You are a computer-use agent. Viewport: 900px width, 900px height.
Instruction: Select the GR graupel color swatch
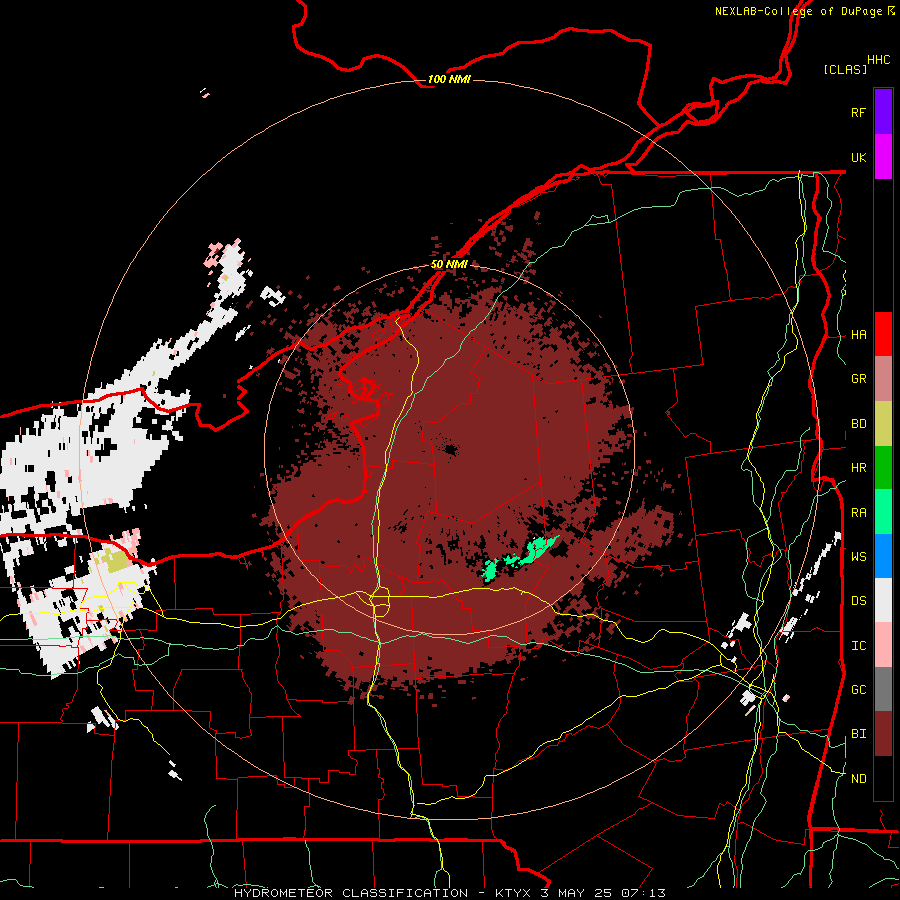pyautogui.click(x=883, y=379)
